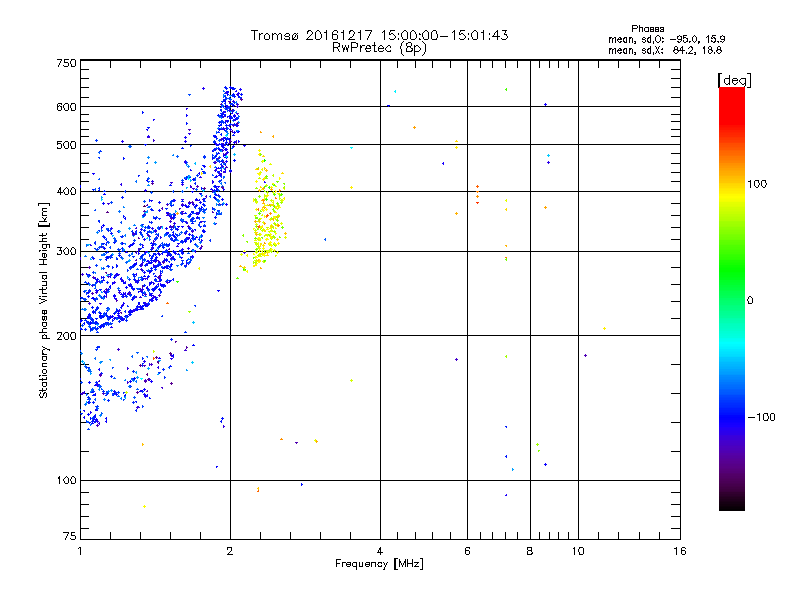Click the x-axis label 'Frequency [MHz]'
Viewport: 800px width, 600px height.
tap(379, 564)
